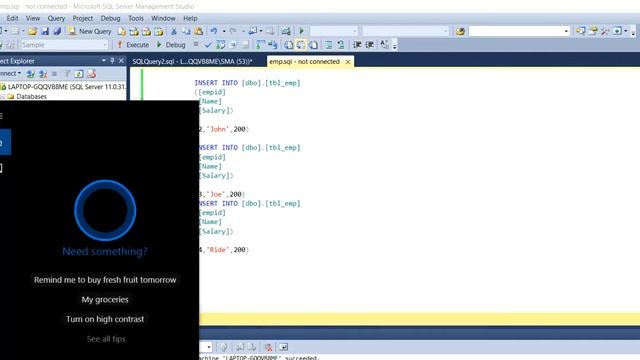Click the Cancel Executing Query stop icon
The image size is (640, 360).
196,44
